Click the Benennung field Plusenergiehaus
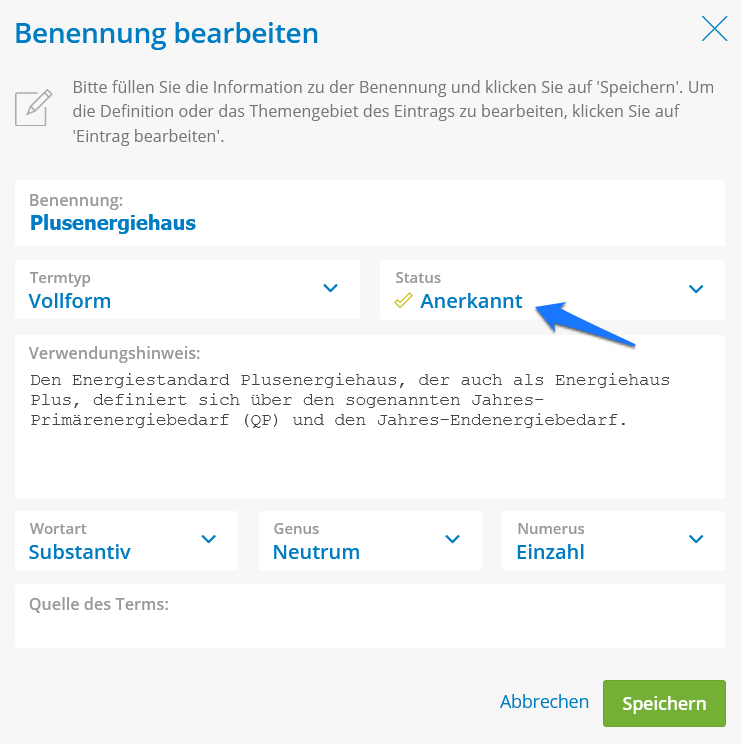 click(x=370, y=213)
